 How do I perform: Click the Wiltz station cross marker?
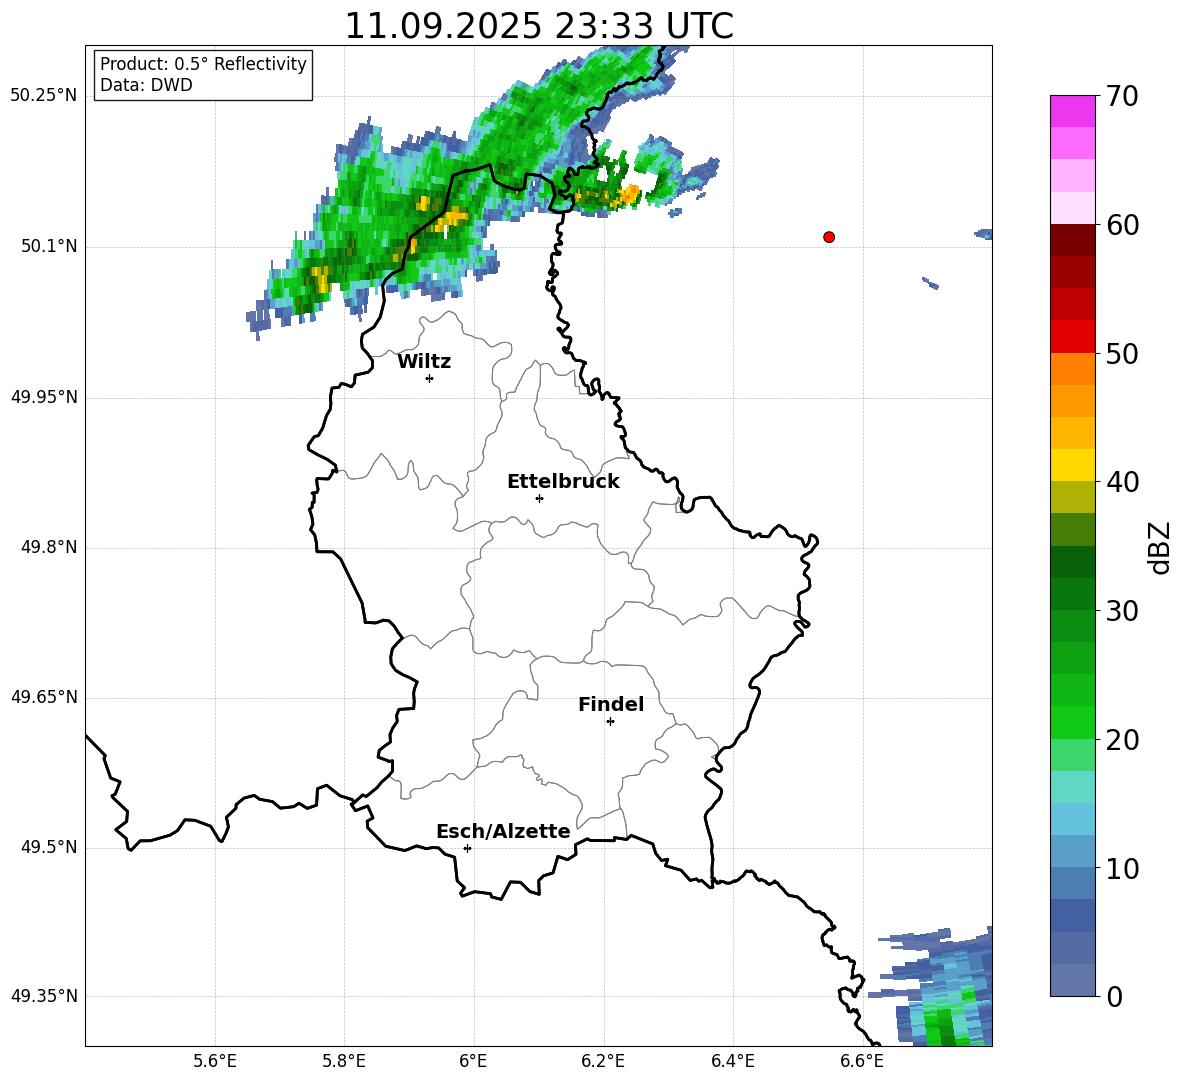(429, 378)
